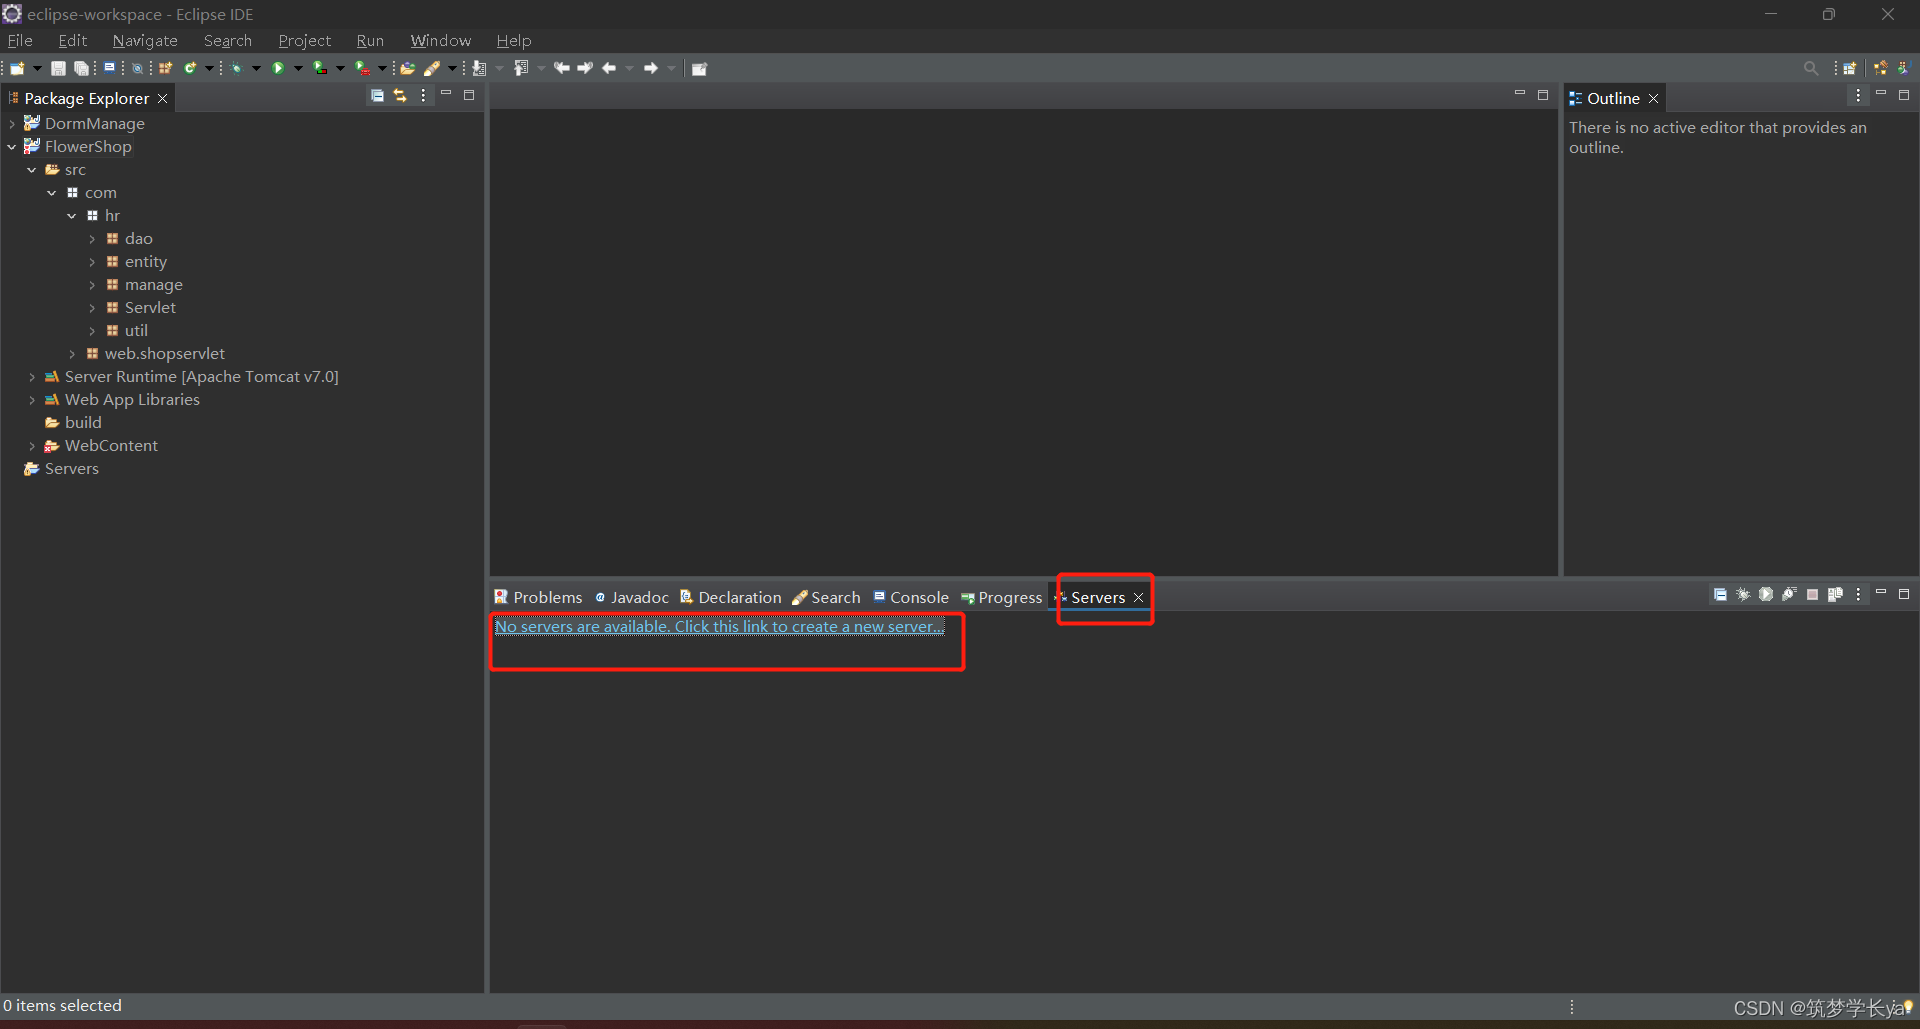This screenshot has height=1029, width=1920.
Task: Expand the WebContent folder node
Action: pos(31,446)
